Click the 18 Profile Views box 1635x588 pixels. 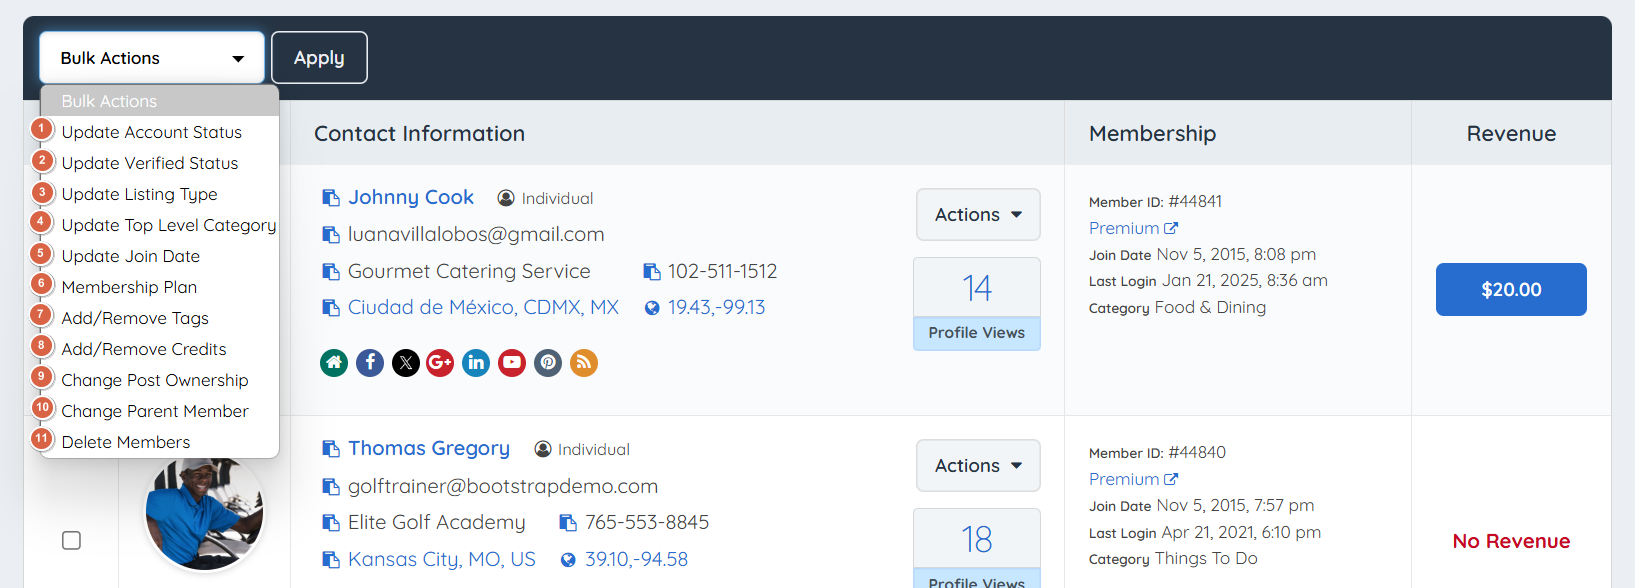(x=977, y=548)
